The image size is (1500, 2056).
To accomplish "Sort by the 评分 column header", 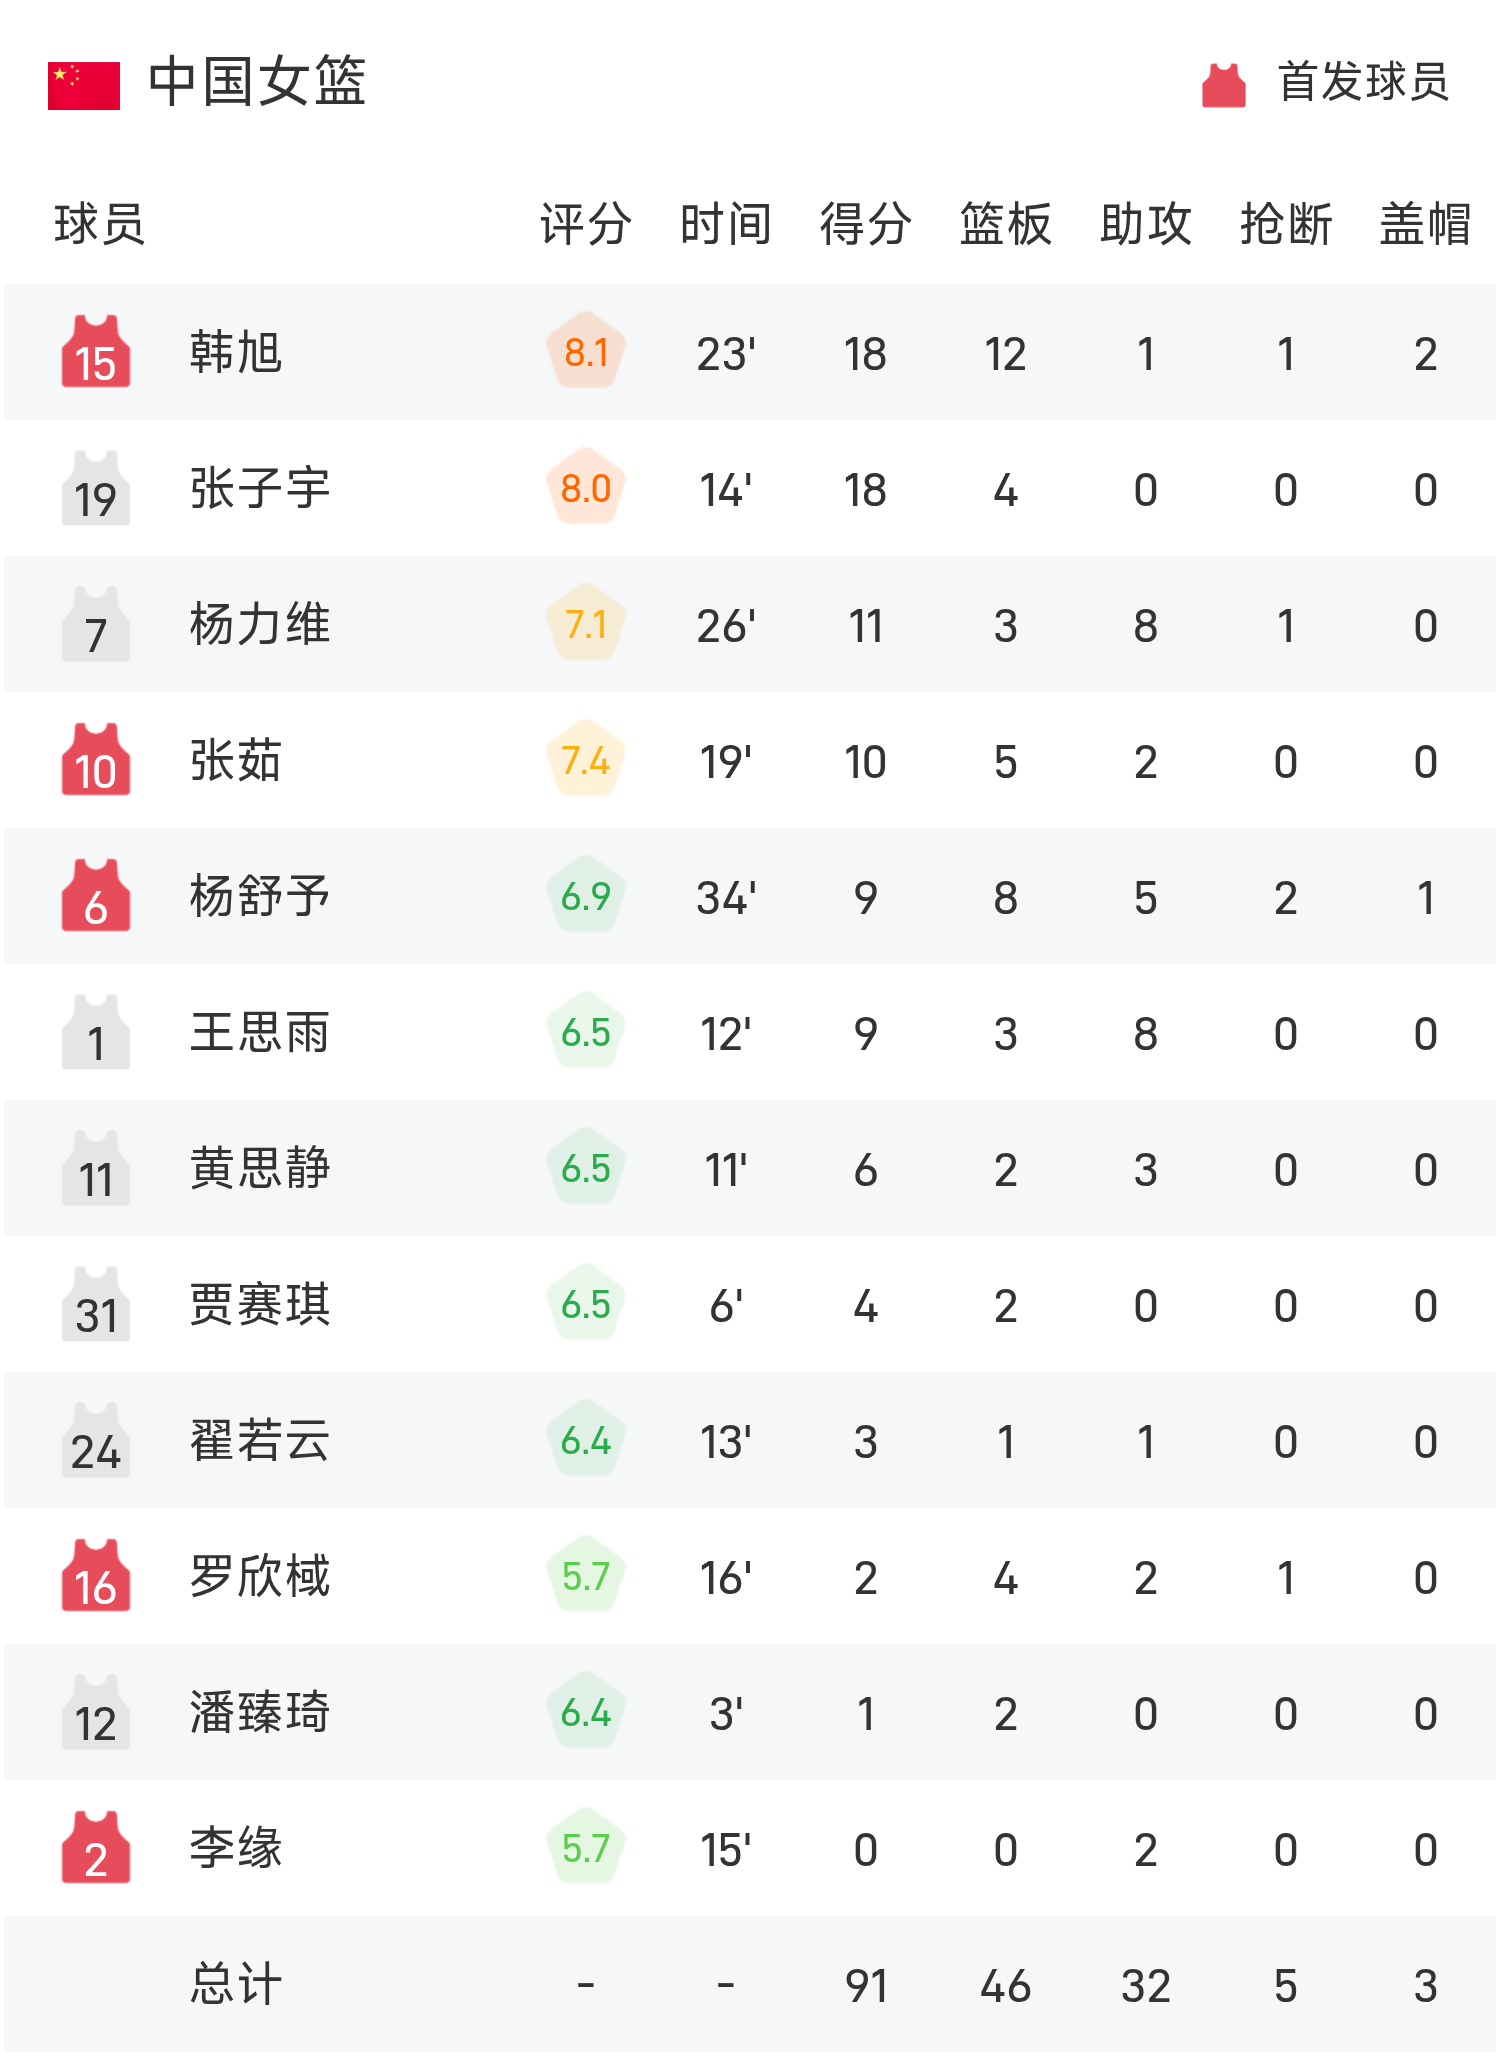I will 586,224.
